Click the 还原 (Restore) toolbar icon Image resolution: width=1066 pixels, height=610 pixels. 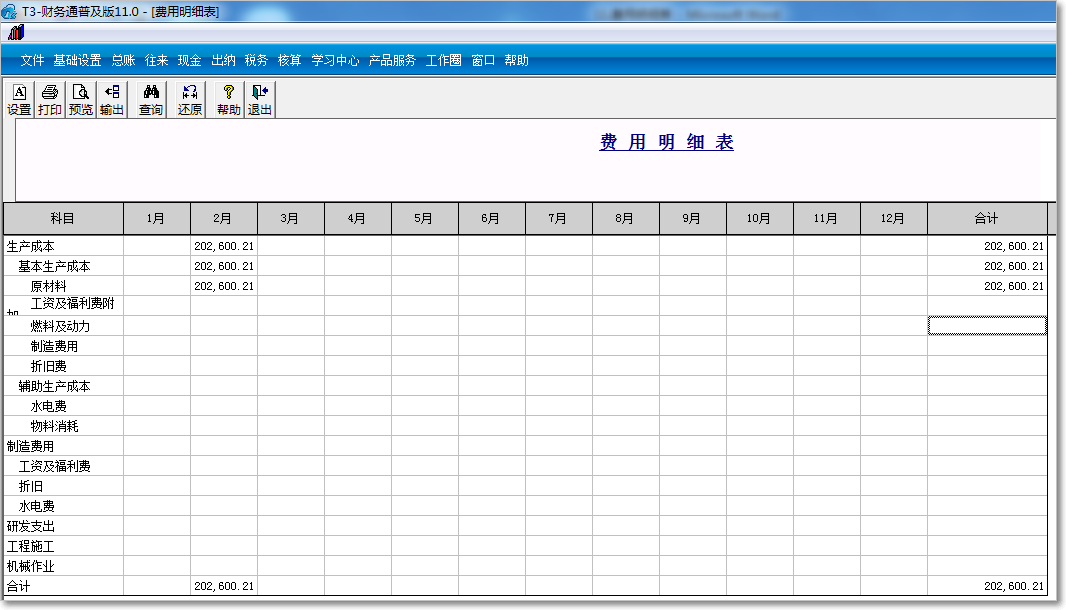(190, 99)
